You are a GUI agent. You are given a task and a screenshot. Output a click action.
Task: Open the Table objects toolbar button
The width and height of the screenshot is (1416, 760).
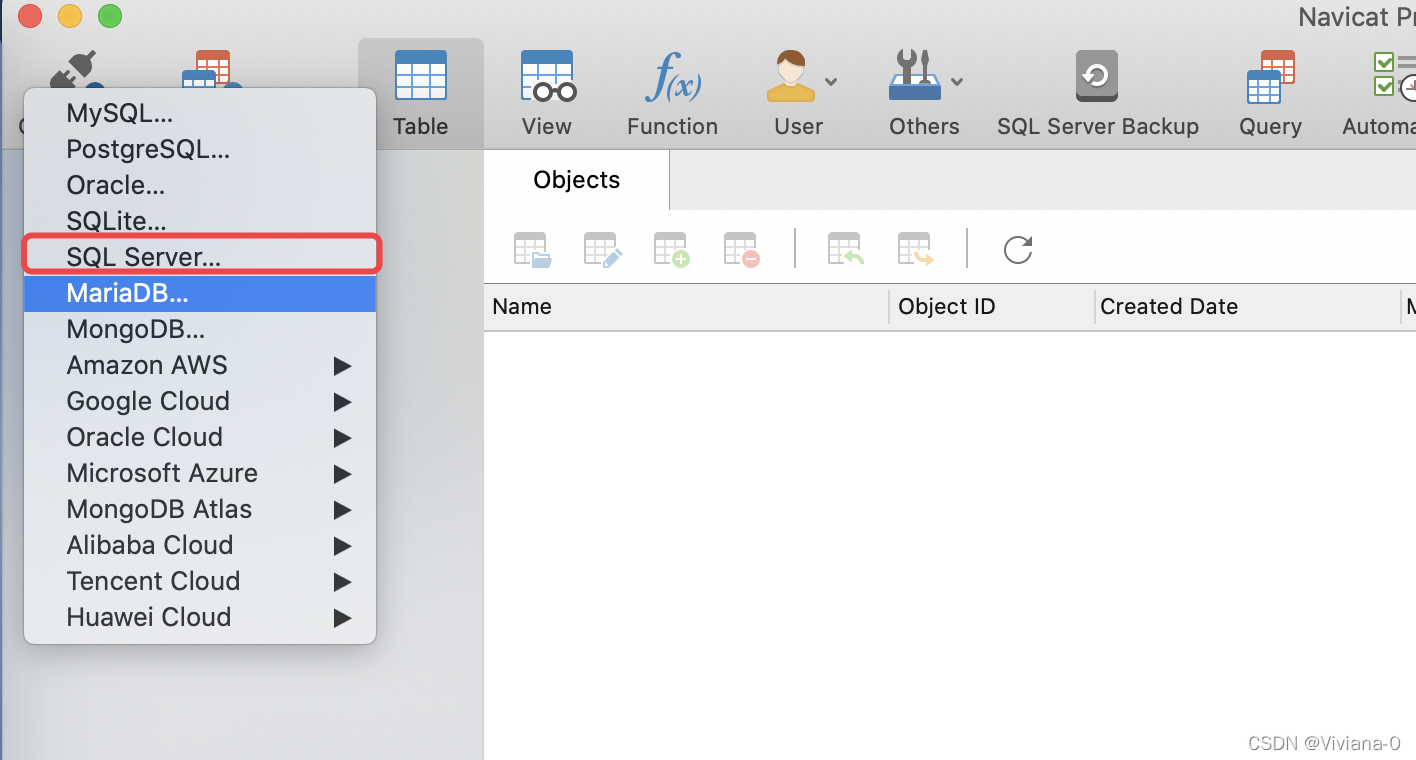[x=420, y=94]
